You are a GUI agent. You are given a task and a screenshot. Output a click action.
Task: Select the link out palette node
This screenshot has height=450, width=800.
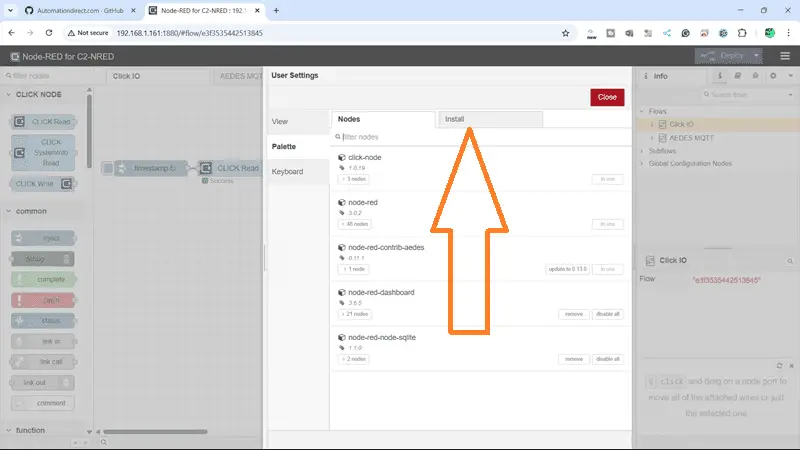(43, 383)
